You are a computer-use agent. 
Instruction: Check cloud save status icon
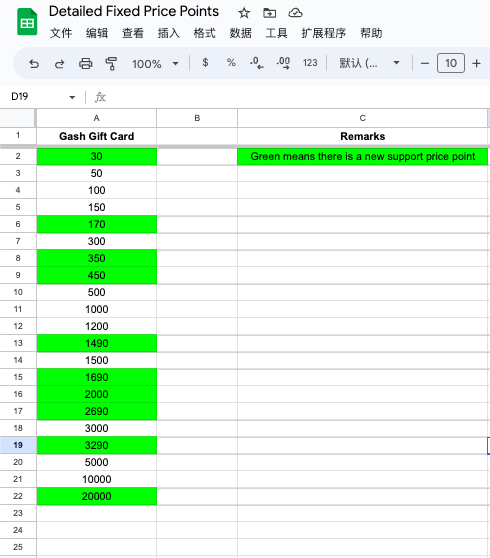click(x=295, y=13)
